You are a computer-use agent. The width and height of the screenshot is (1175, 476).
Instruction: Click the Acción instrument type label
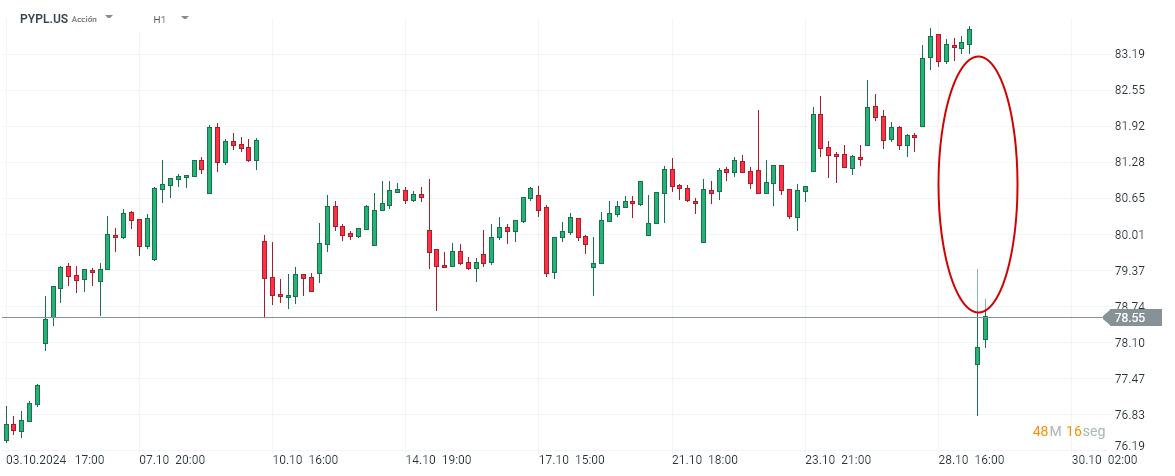coord(84,19)
